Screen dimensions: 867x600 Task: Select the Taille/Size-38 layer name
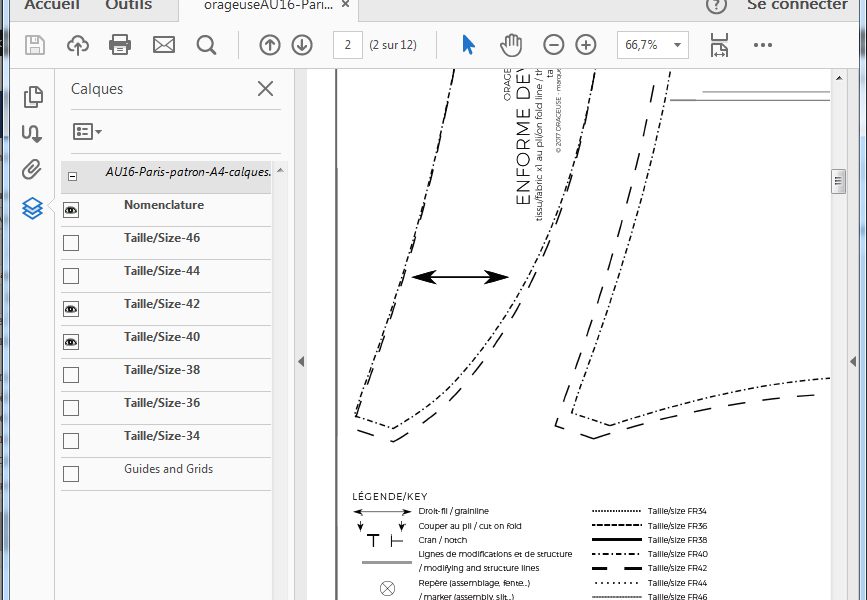[x=162, y=370]
